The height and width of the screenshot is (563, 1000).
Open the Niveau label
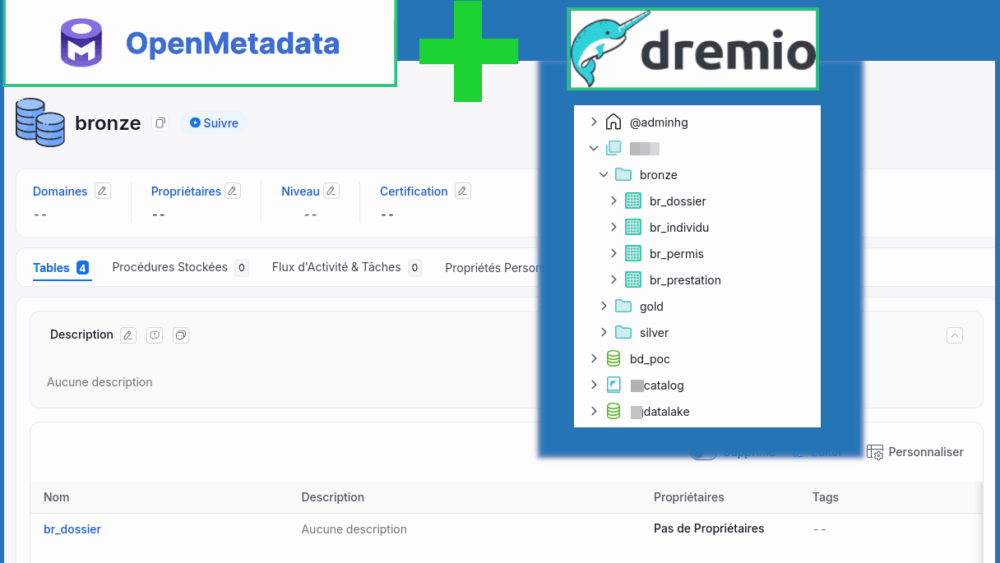[300, 191]
